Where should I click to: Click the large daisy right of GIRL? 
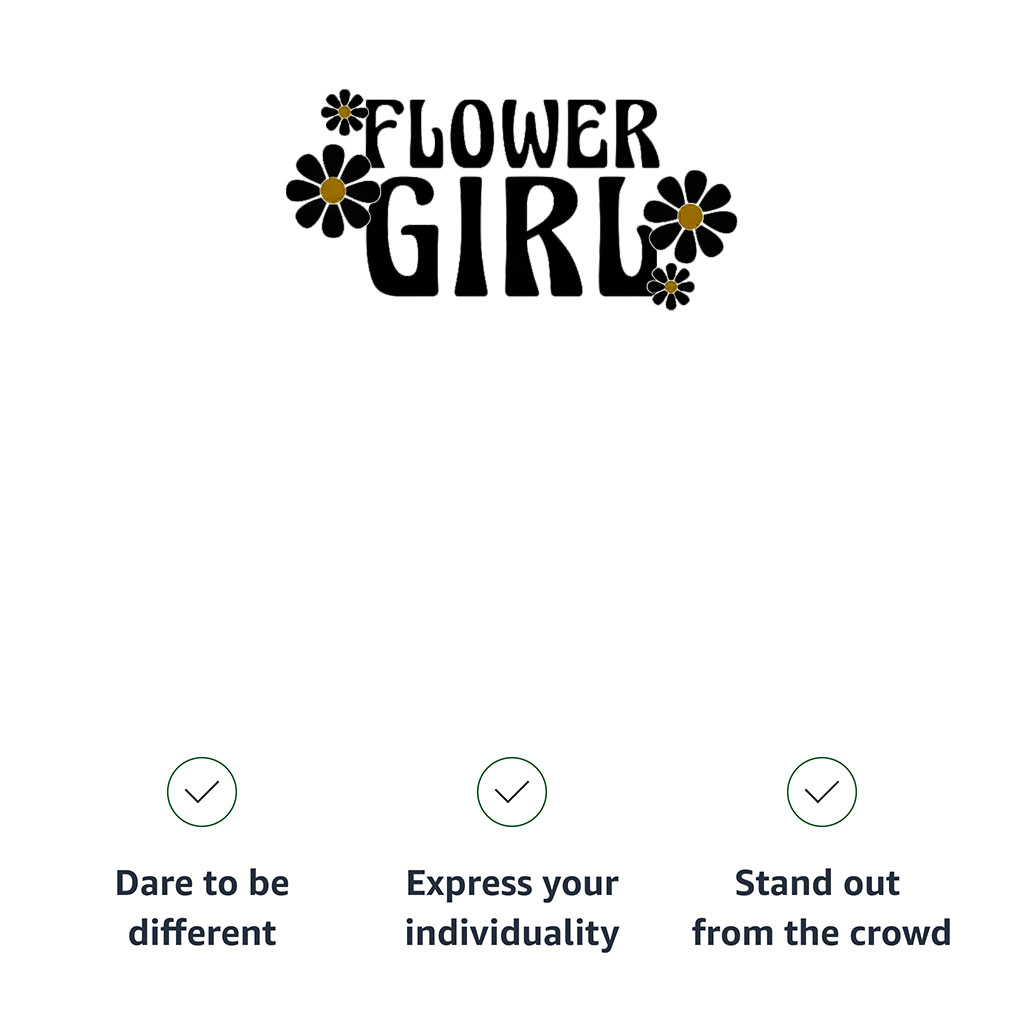point(690,216)
